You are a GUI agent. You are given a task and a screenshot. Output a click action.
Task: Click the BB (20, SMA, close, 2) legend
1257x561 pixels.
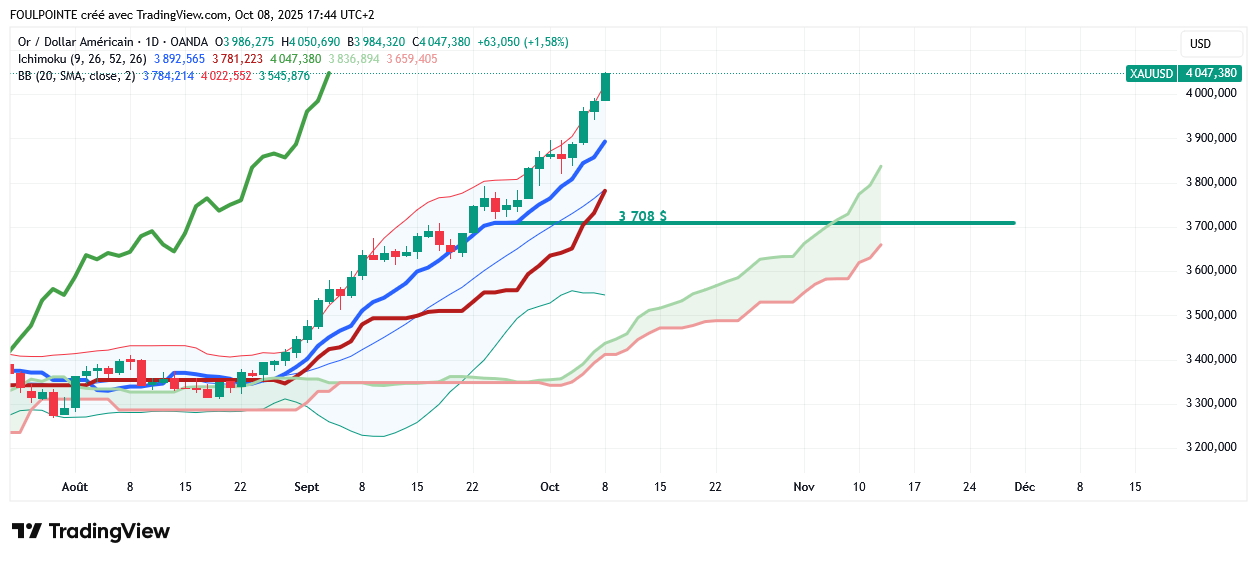pos(77,76)
